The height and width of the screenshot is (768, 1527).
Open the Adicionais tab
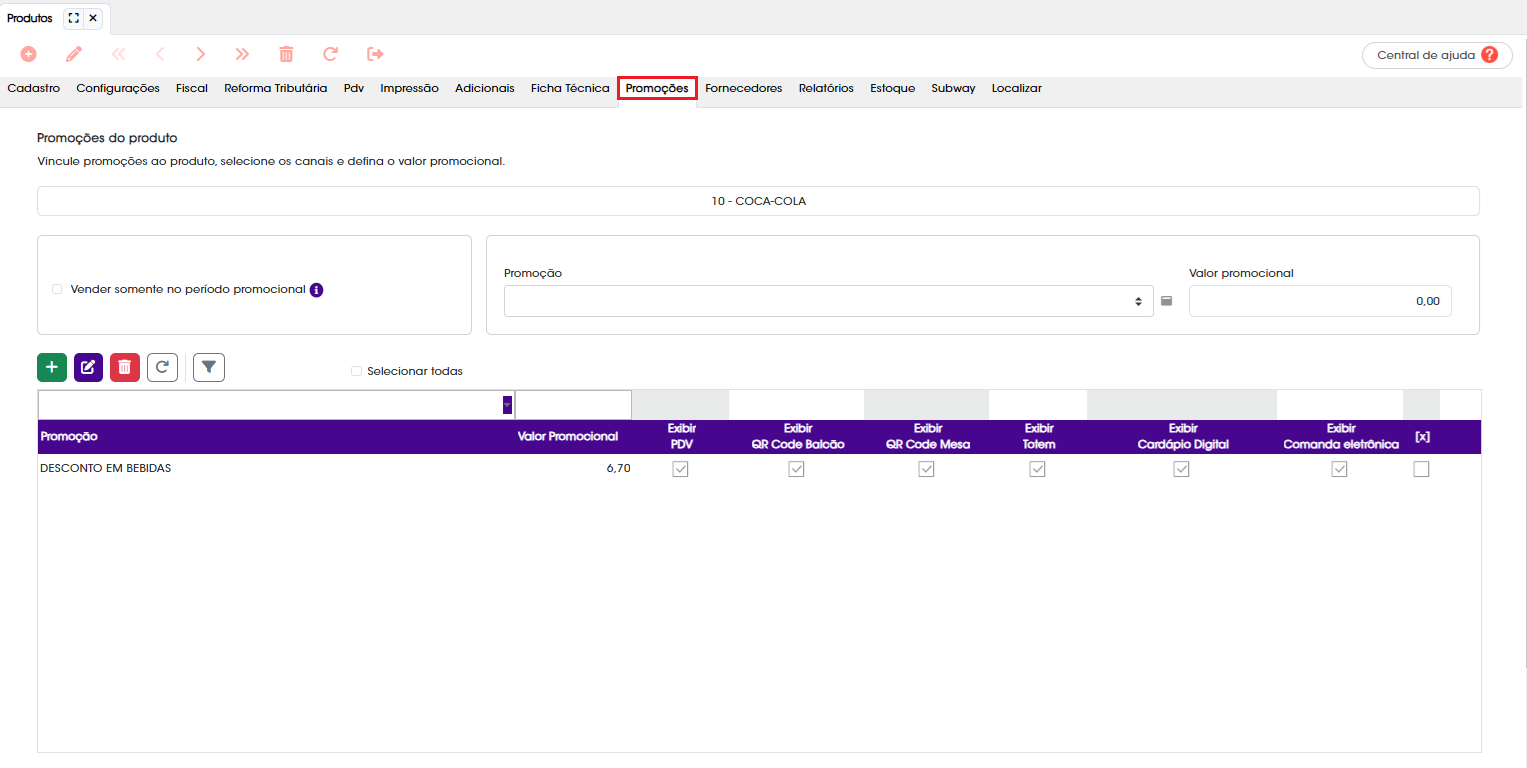click(x=485, y=88)
